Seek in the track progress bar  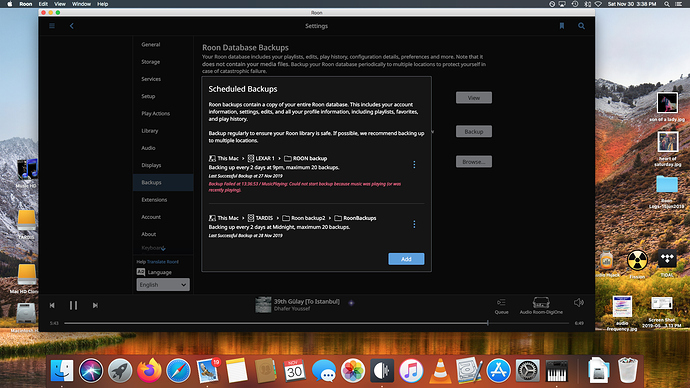pos(317,323)
